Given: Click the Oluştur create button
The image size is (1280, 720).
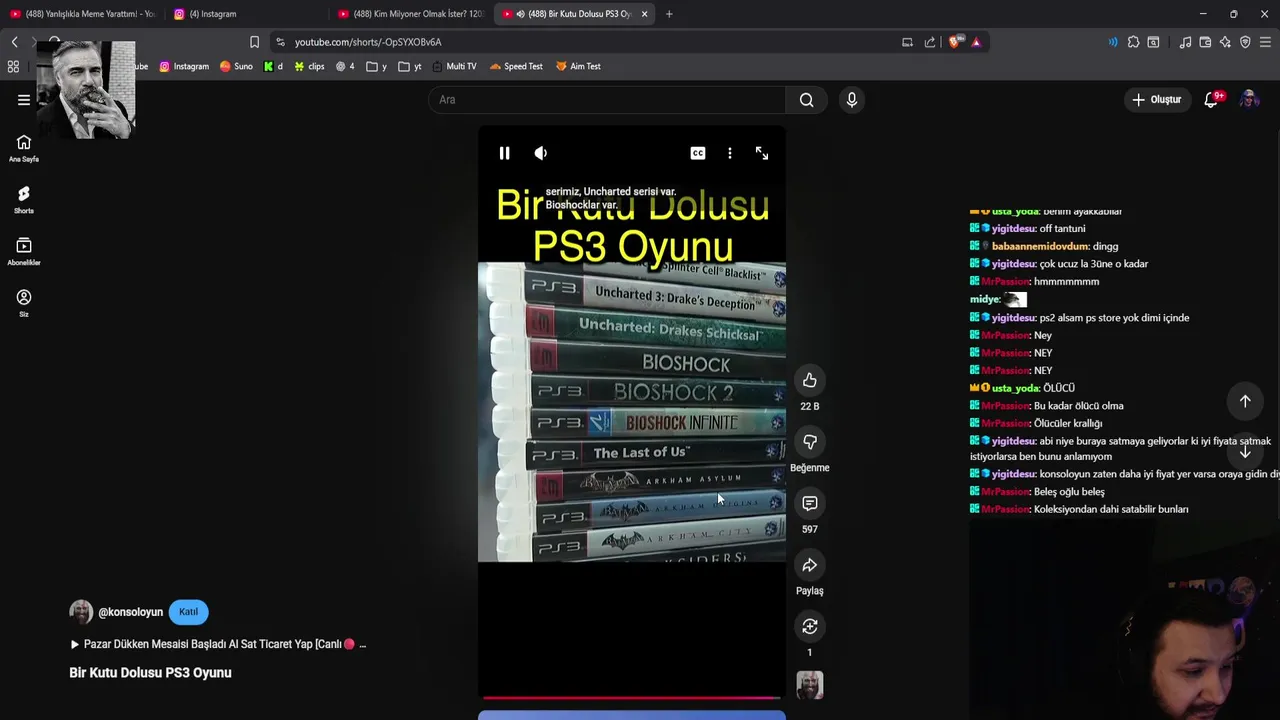Looking at the screenshot, I should [x=1157, y=99].
